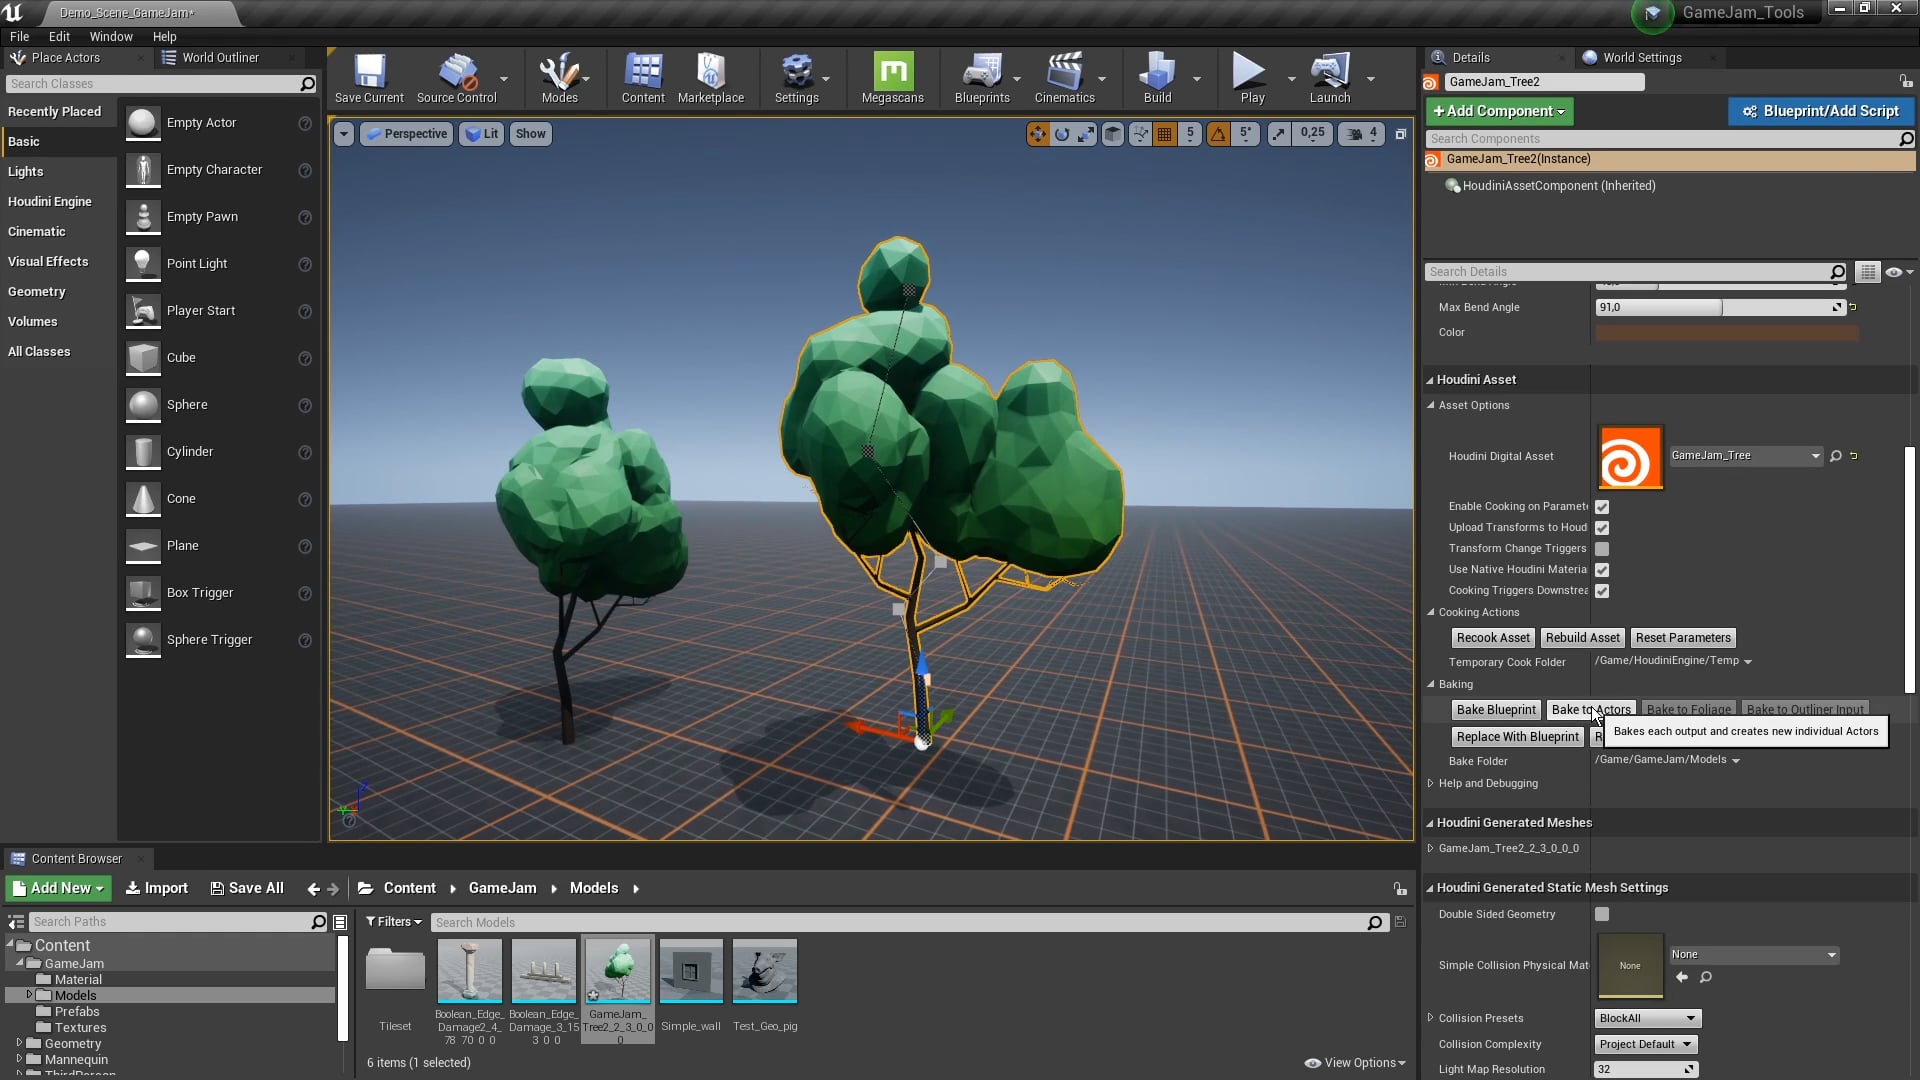
Task: Browse to GameJam_Tree asset with magnifier icon
Action: (x=1836, y=456)
